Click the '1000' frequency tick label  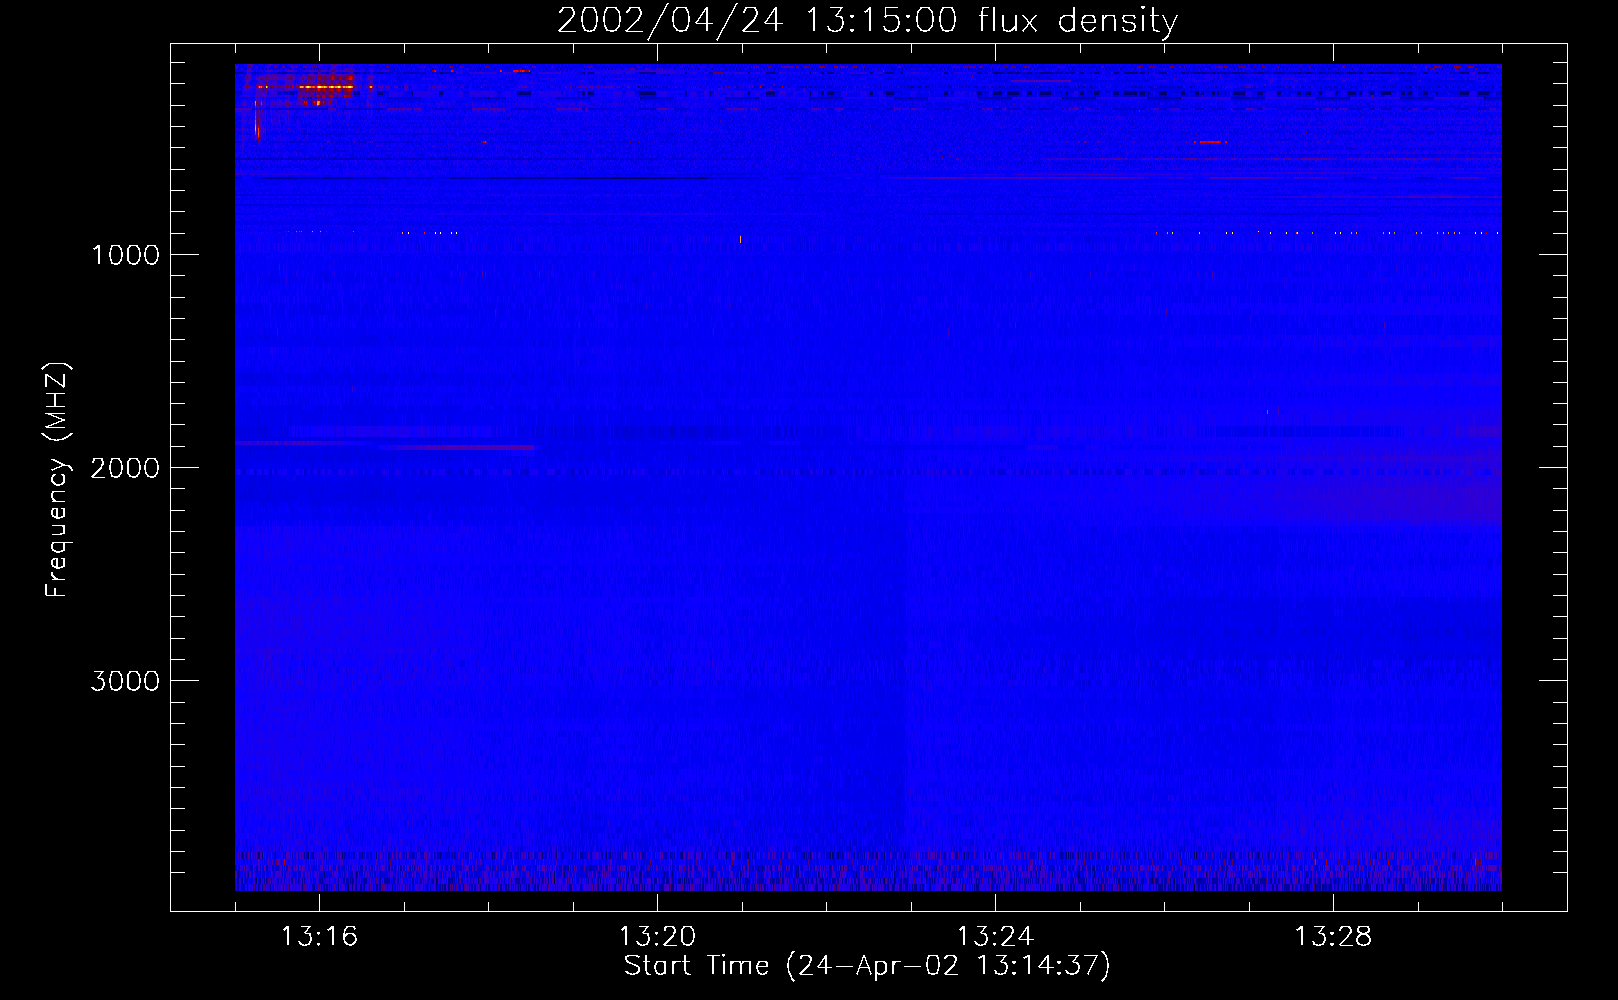click(x=125, y=255)
